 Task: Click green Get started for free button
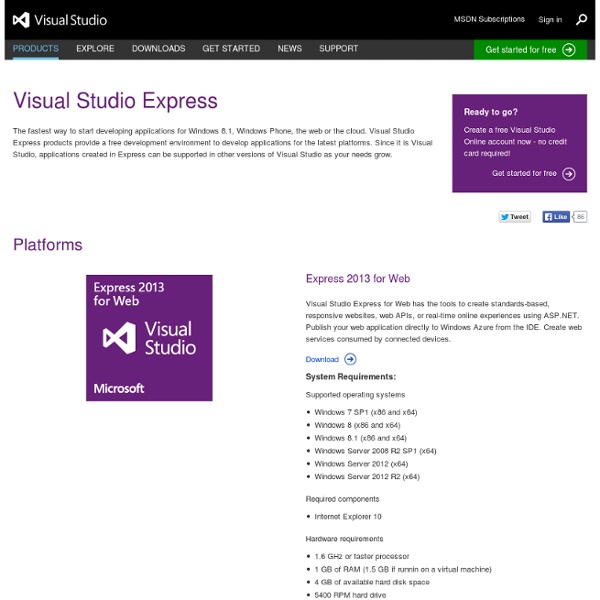tap(530, 50)
